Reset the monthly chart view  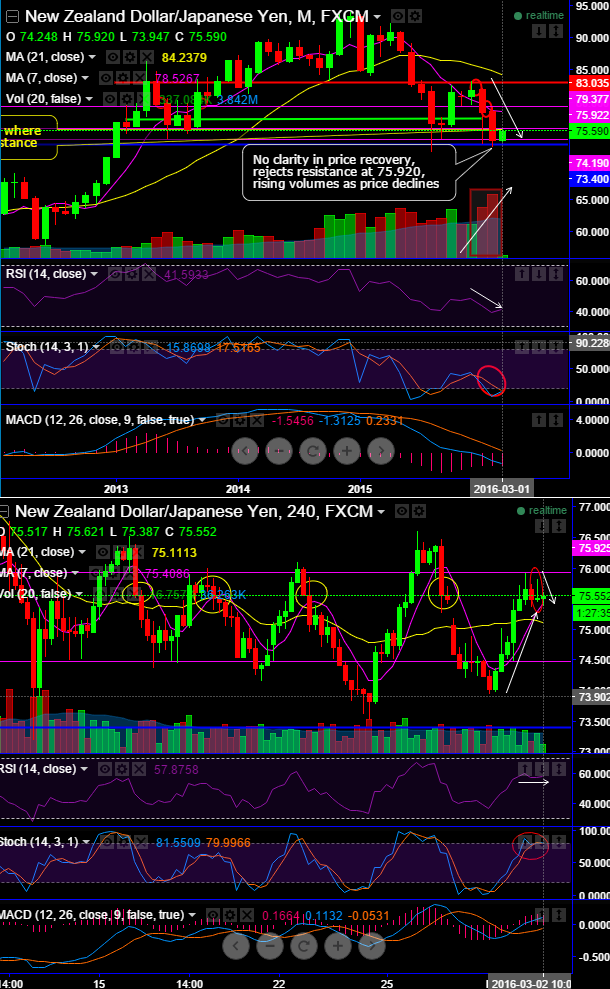pyautogui.click(x=312, y=451)
